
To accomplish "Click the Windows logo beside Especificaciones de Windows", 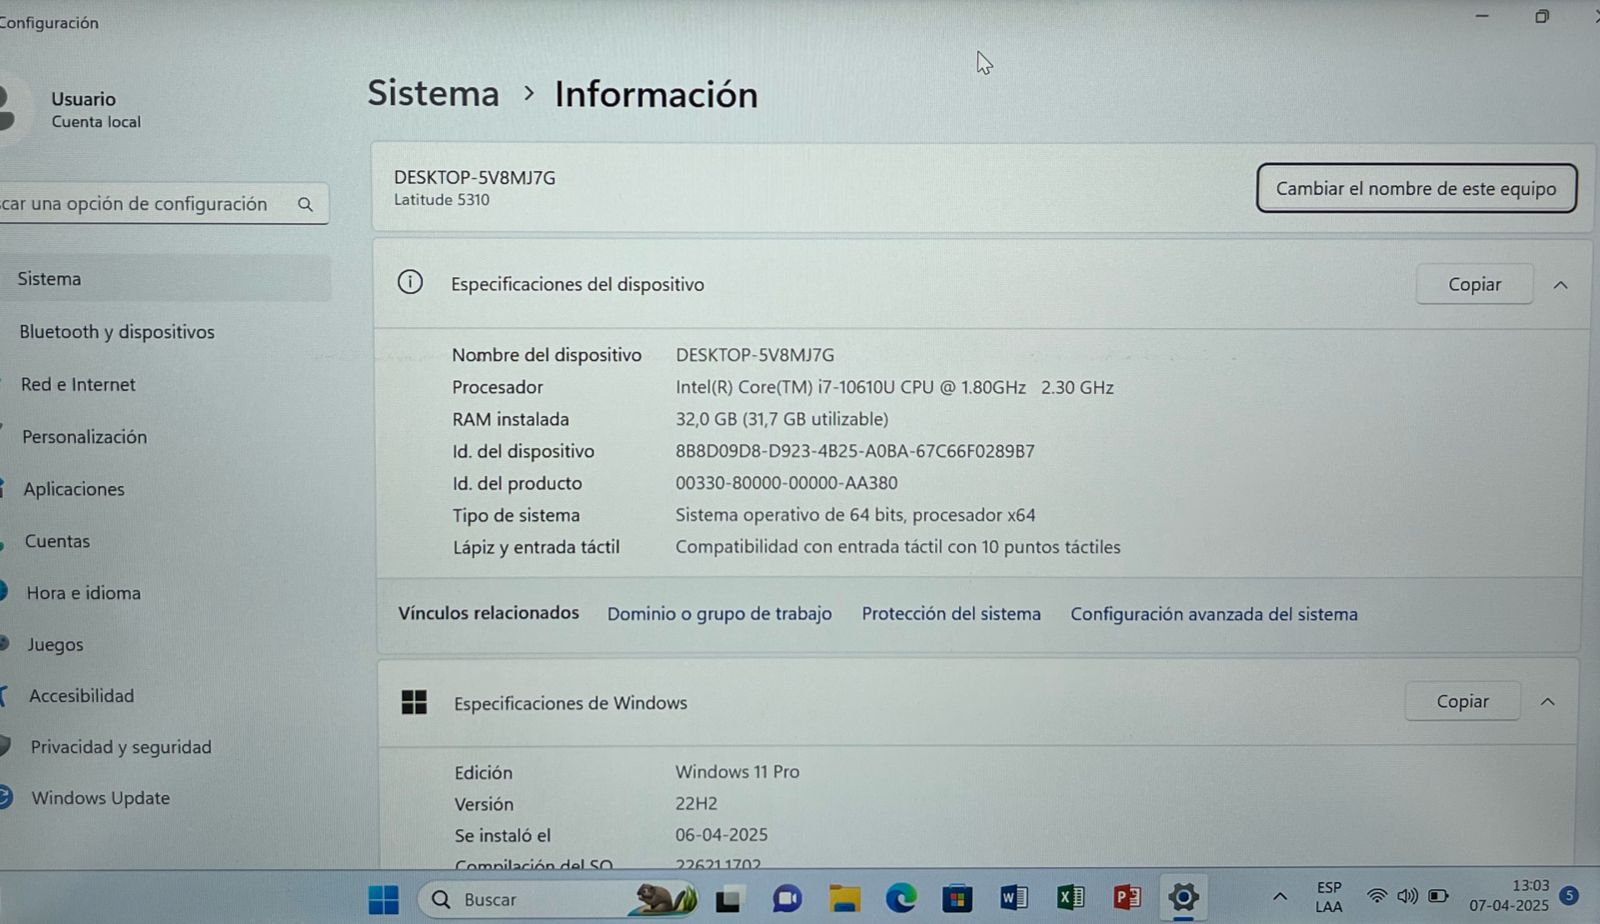I will coord(414,702).
